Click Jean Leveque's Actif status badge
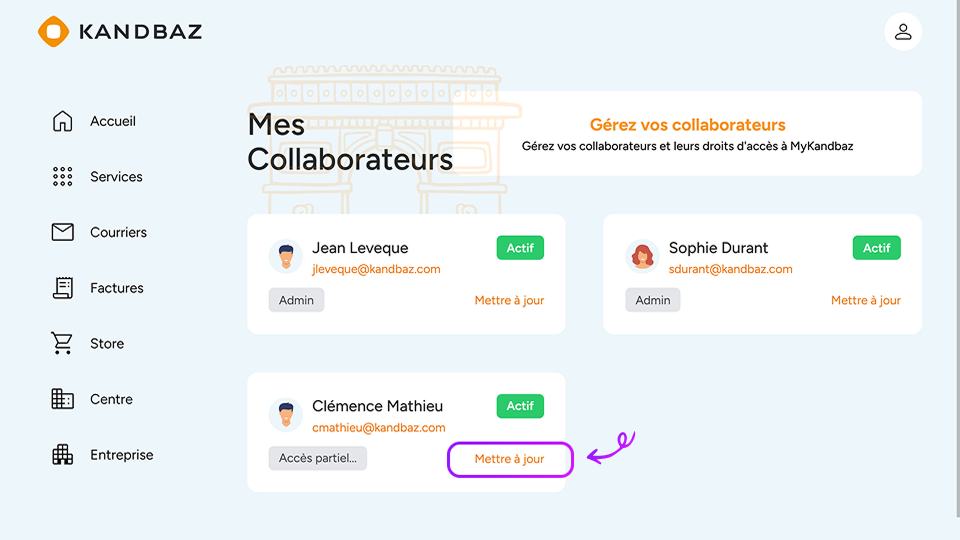960x540 pixels. coord(520,248)
